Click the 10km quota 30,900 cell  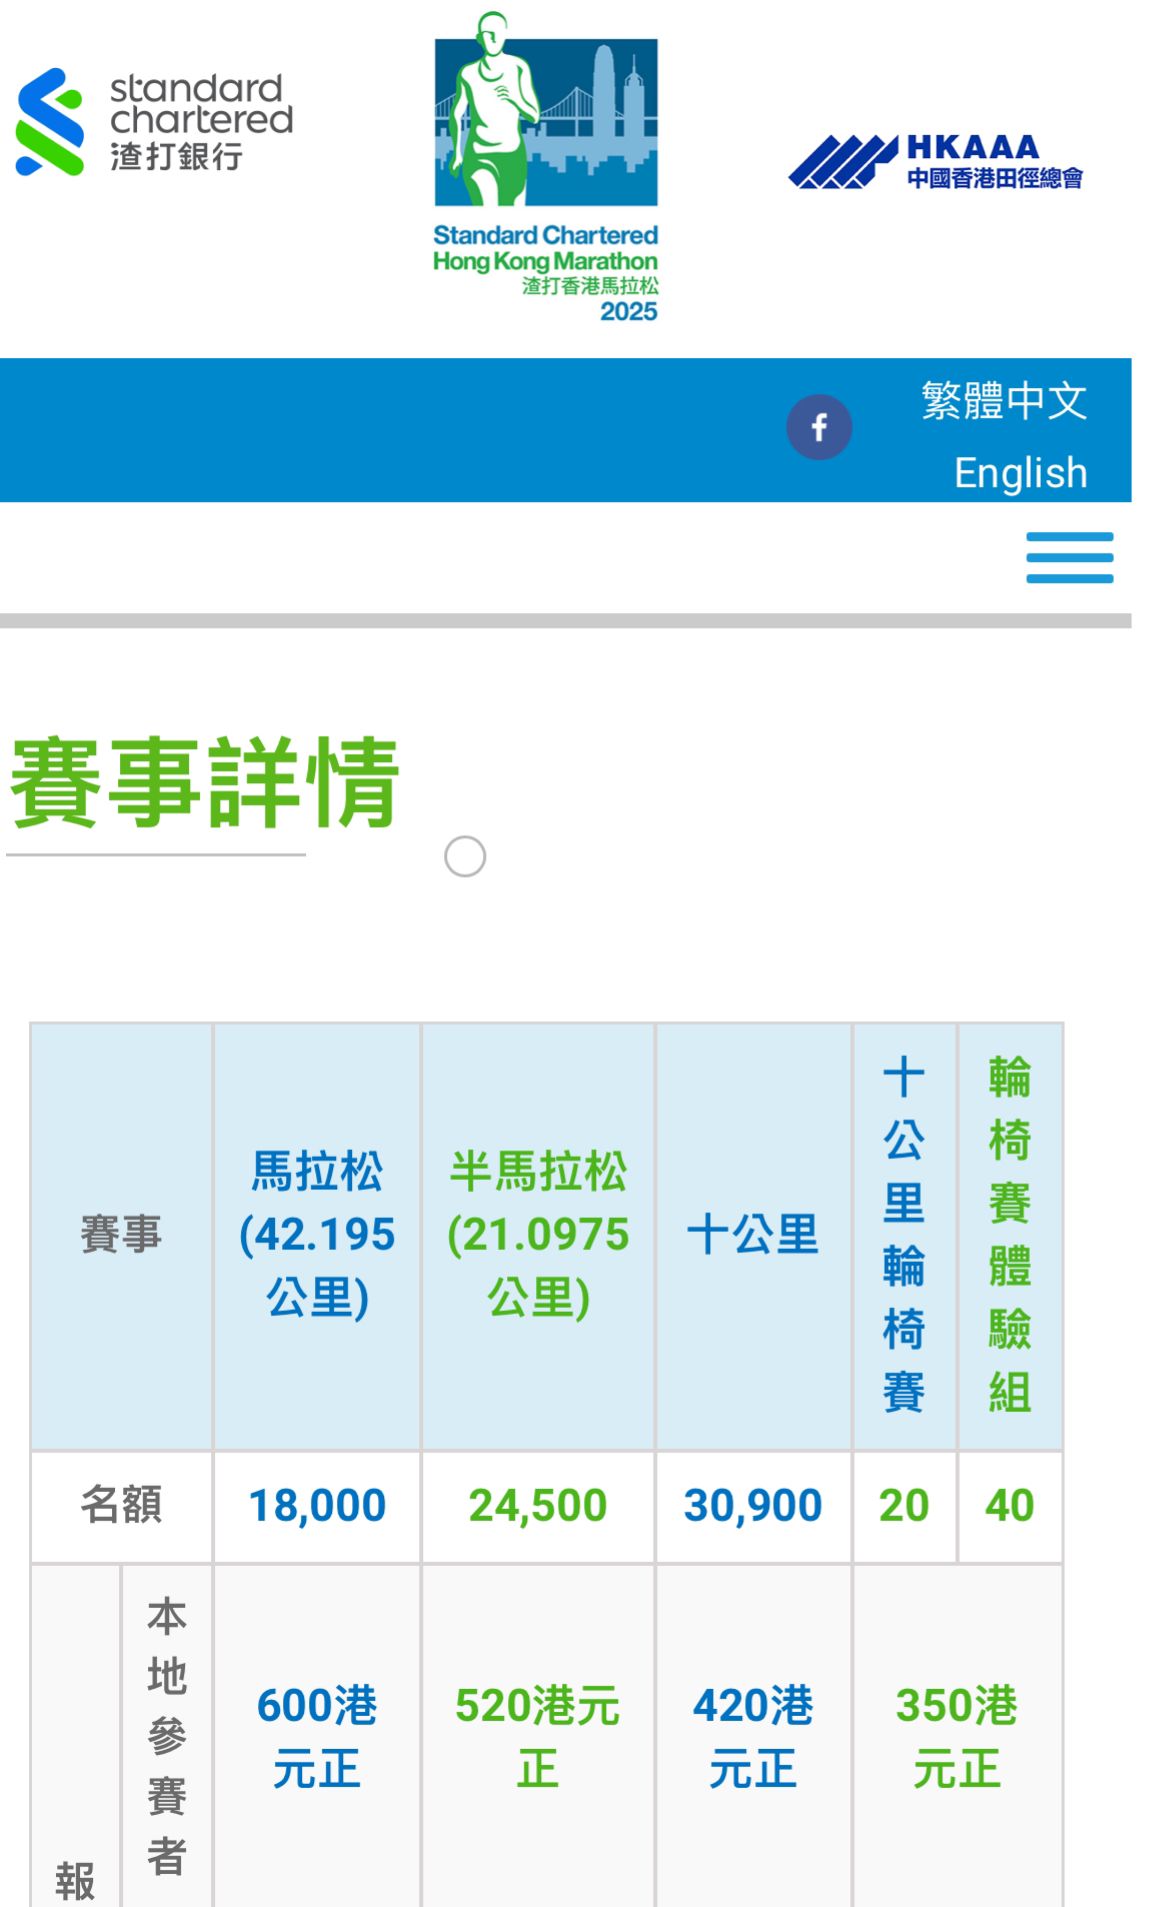(x=753, y=1506)
